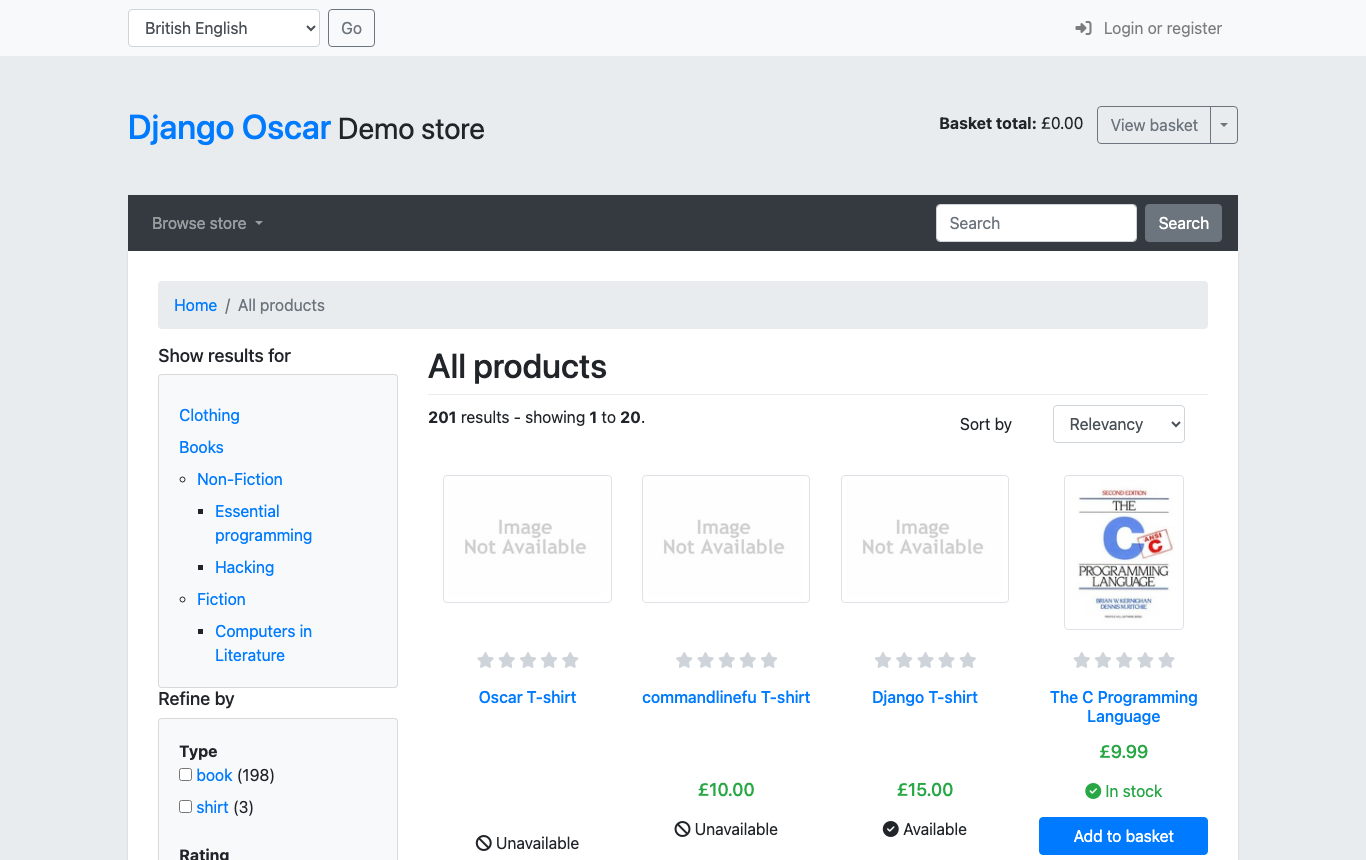This screenshot has width=1366, height=860.
Task: Click the Home breadcrumb link
Action: pos(195,305)
